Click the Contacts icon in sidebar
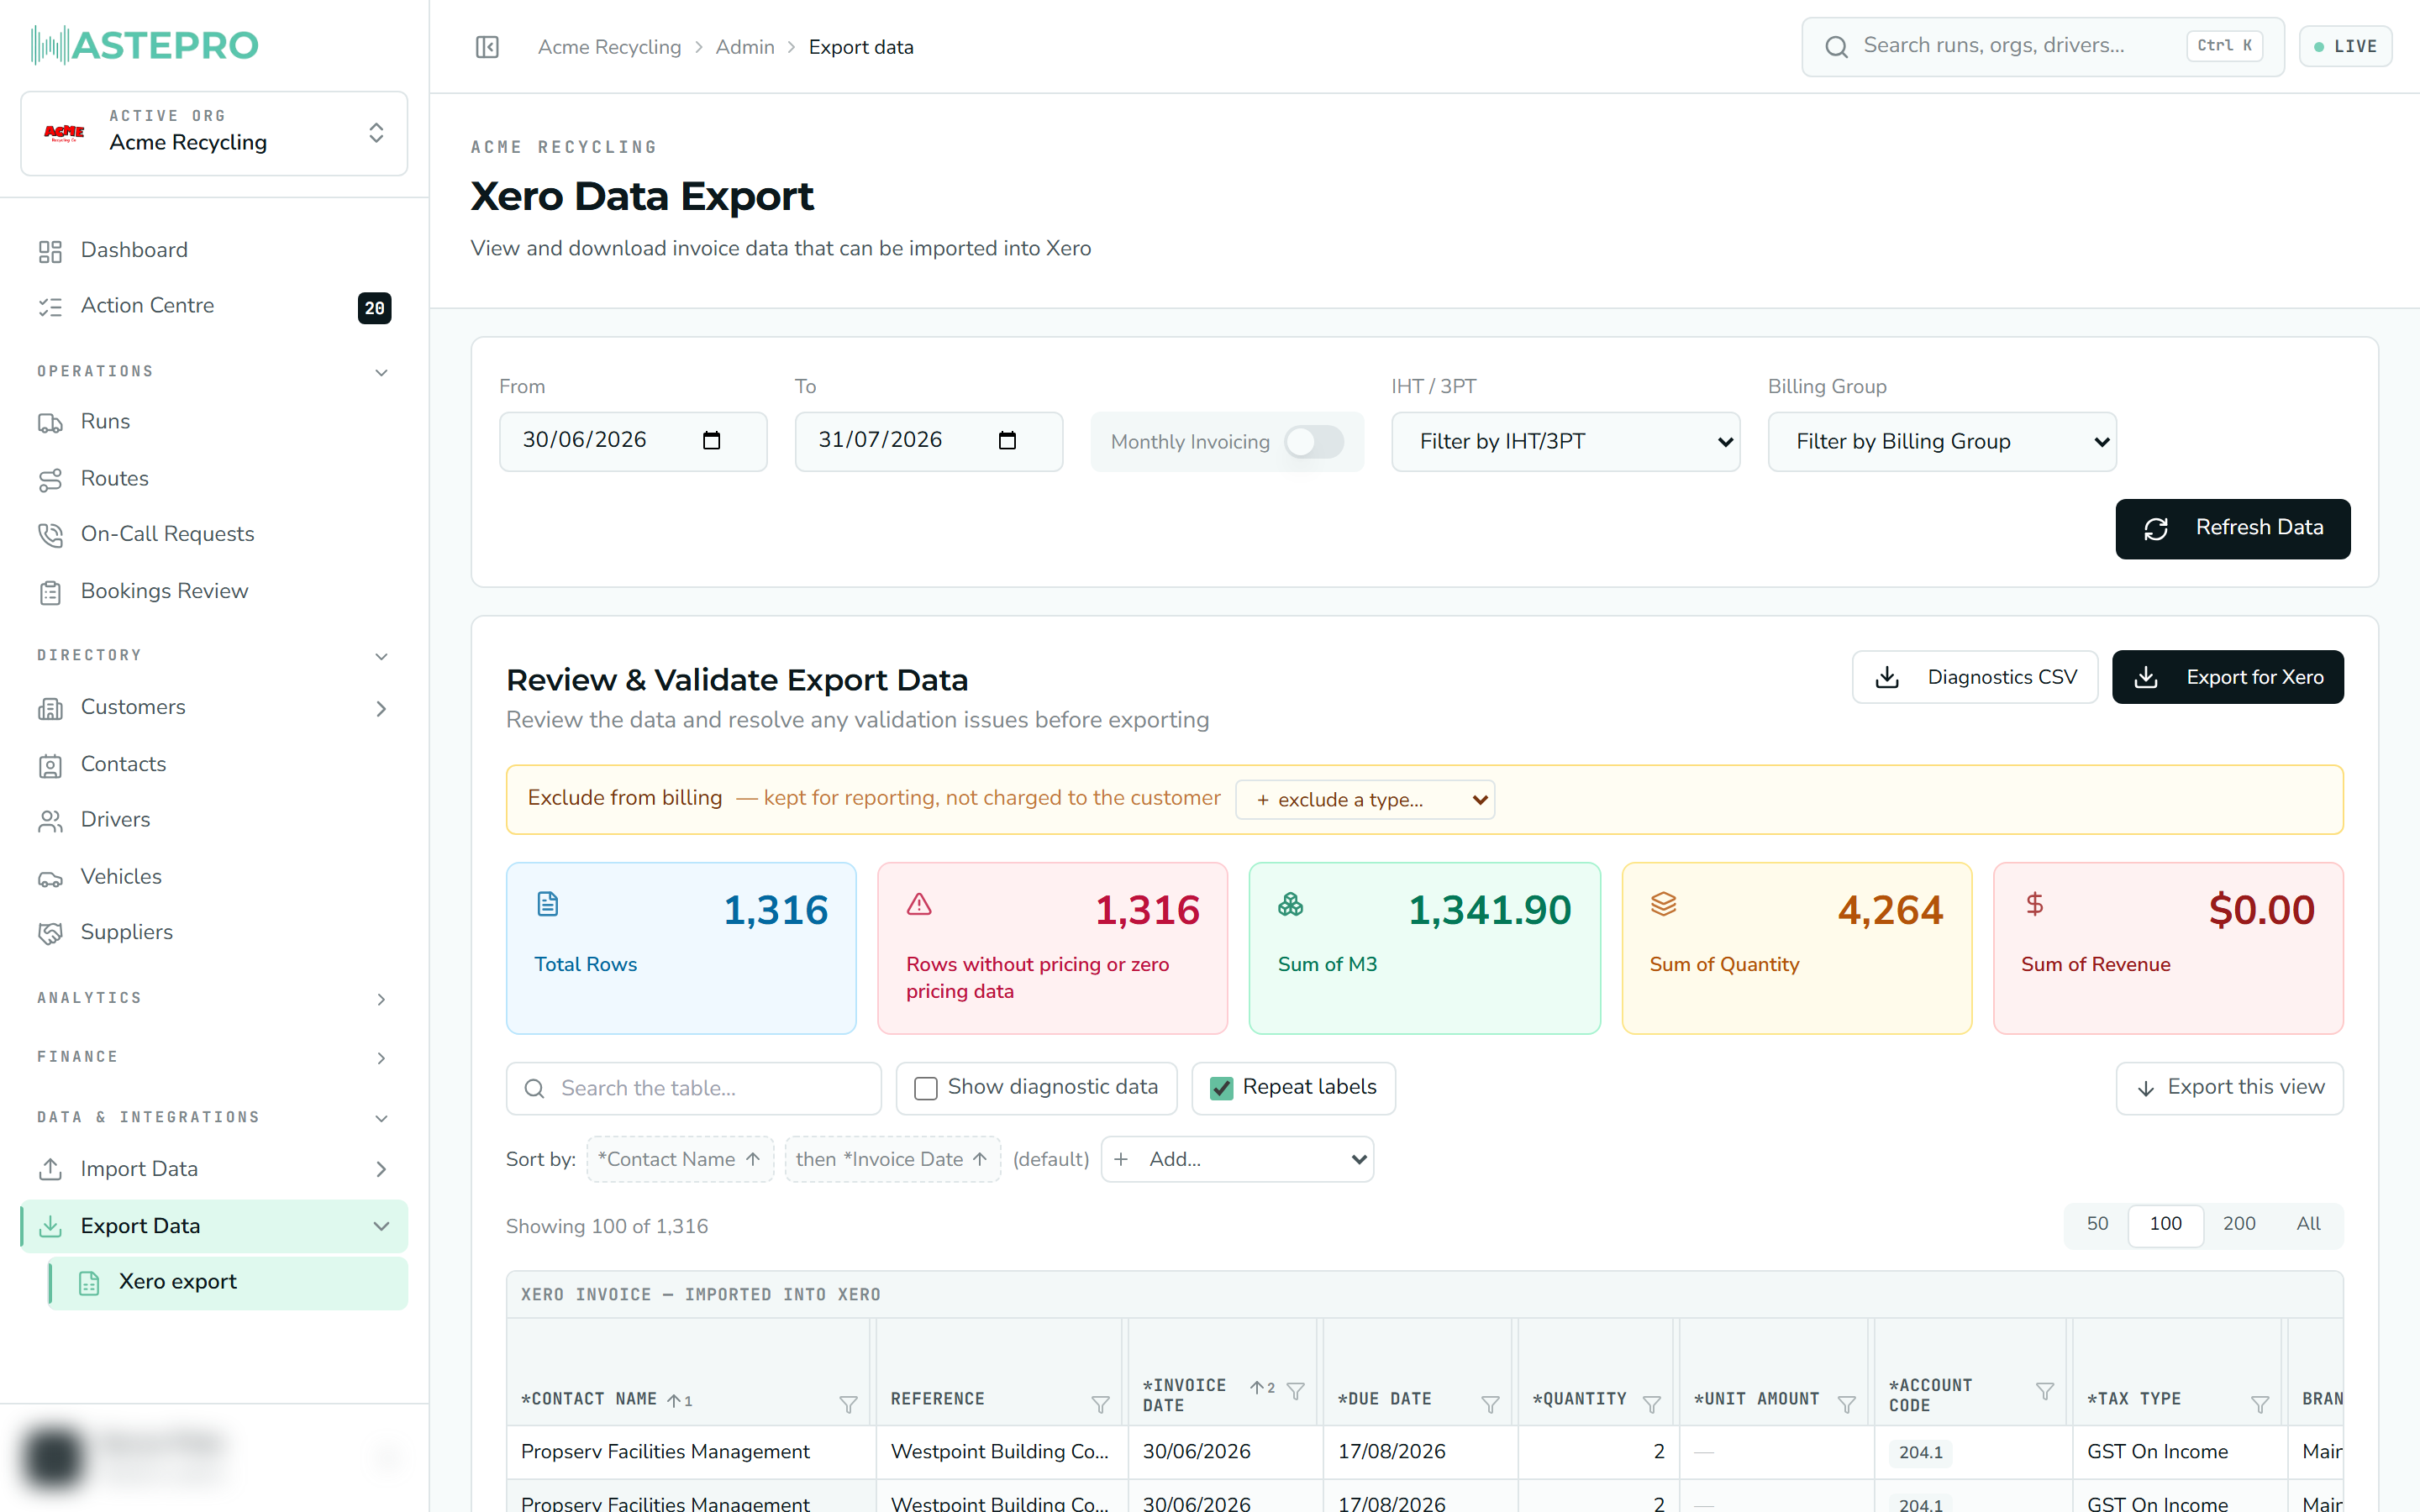The width and height of the screenshot is (2420, 1512). (x=50, y=765)
